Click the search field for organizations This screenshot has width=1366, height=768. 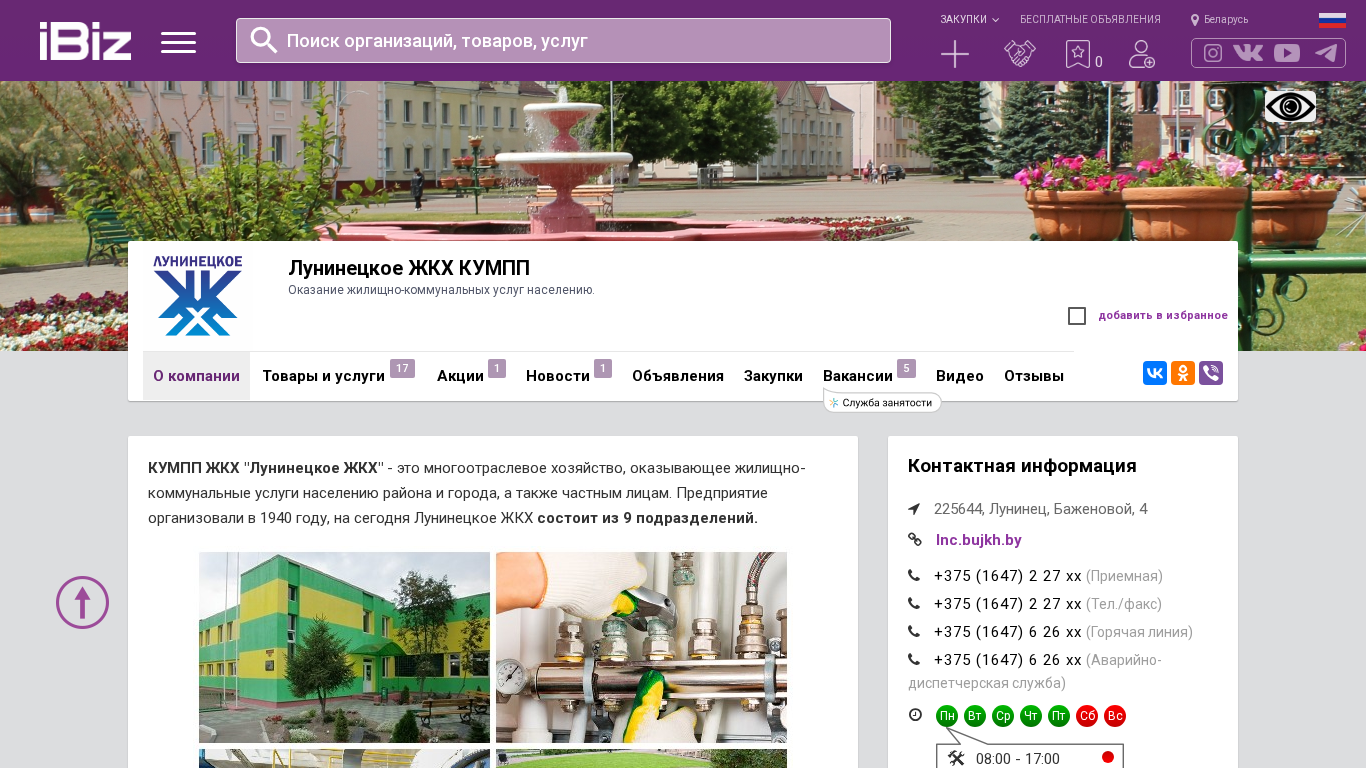pyautogui.click(x=563, y=40)
